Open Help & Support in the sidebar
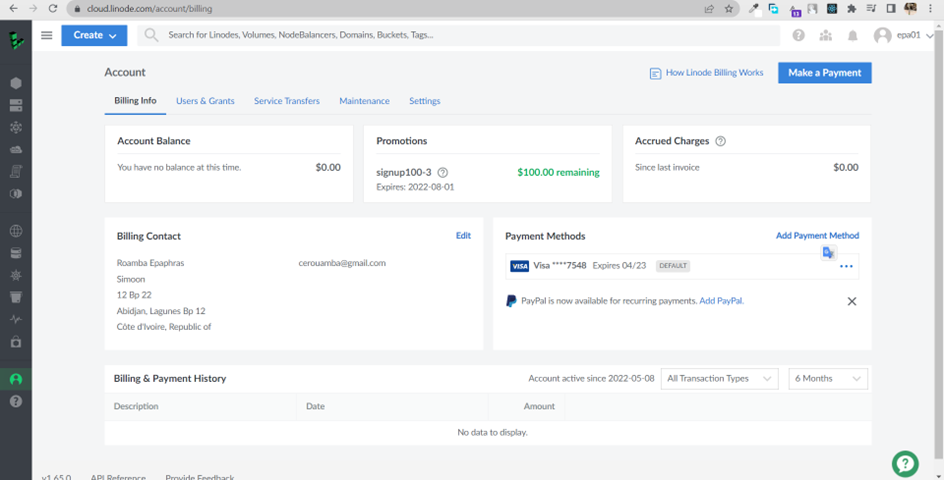Viewport: 944px width, 480px height. (16, 401)
